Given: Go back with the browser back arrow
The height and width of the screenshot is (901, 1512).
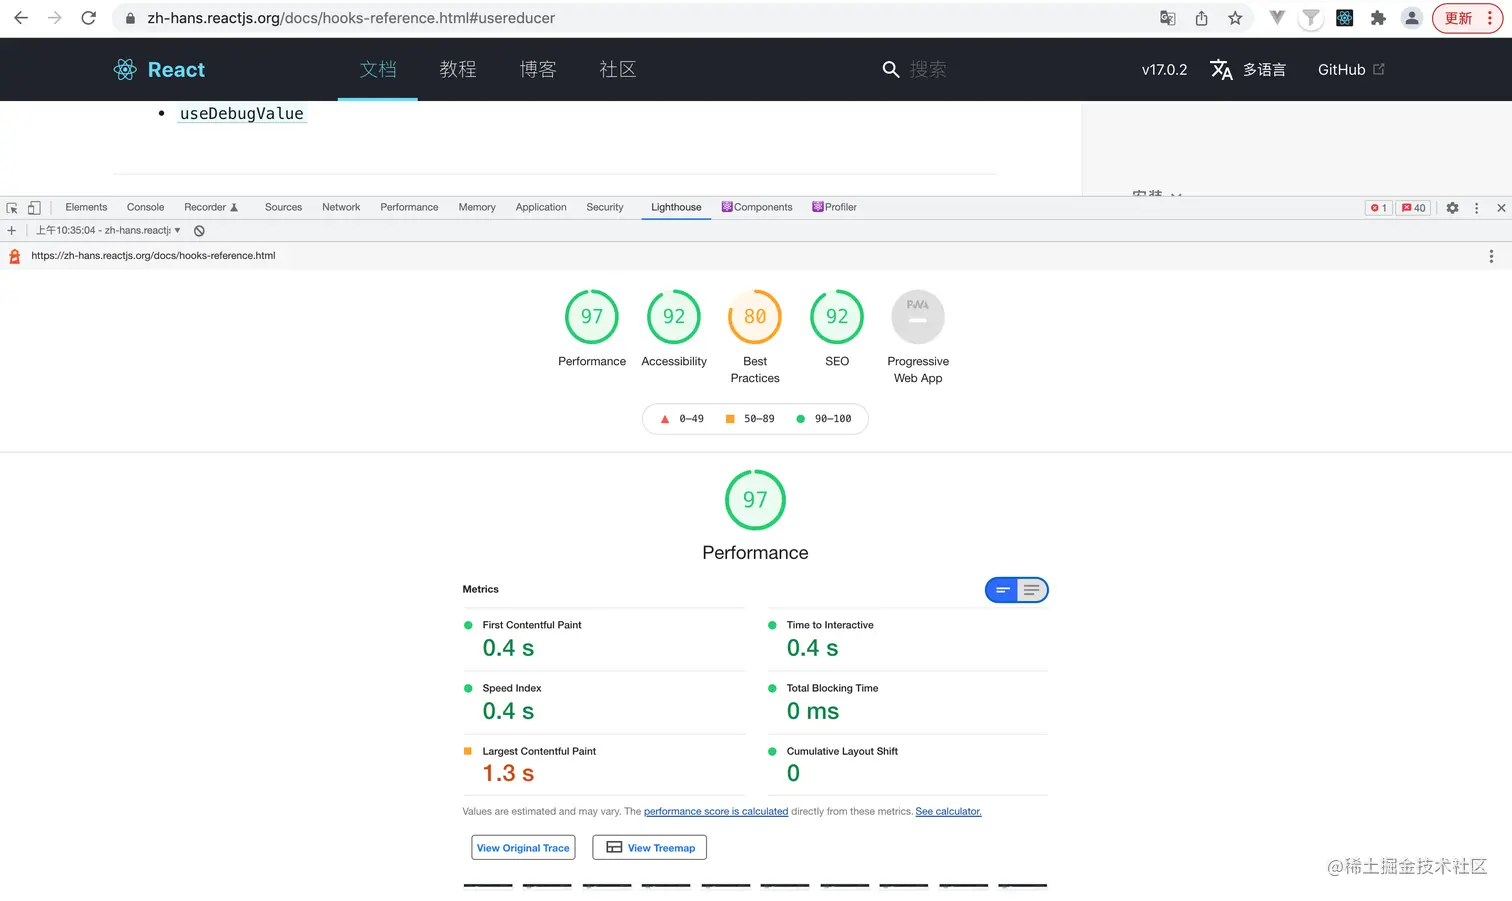Looking at the screenshot, I should pyautogui.click(x=21, y=18).
